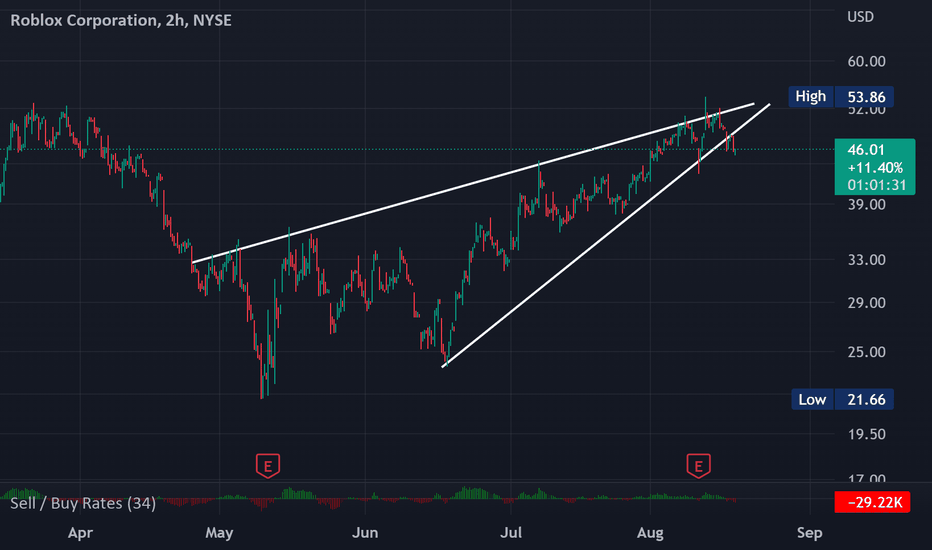932x550 pixels.
Task: Click the August earnings 'E' marker
Action: click(698, 466)
